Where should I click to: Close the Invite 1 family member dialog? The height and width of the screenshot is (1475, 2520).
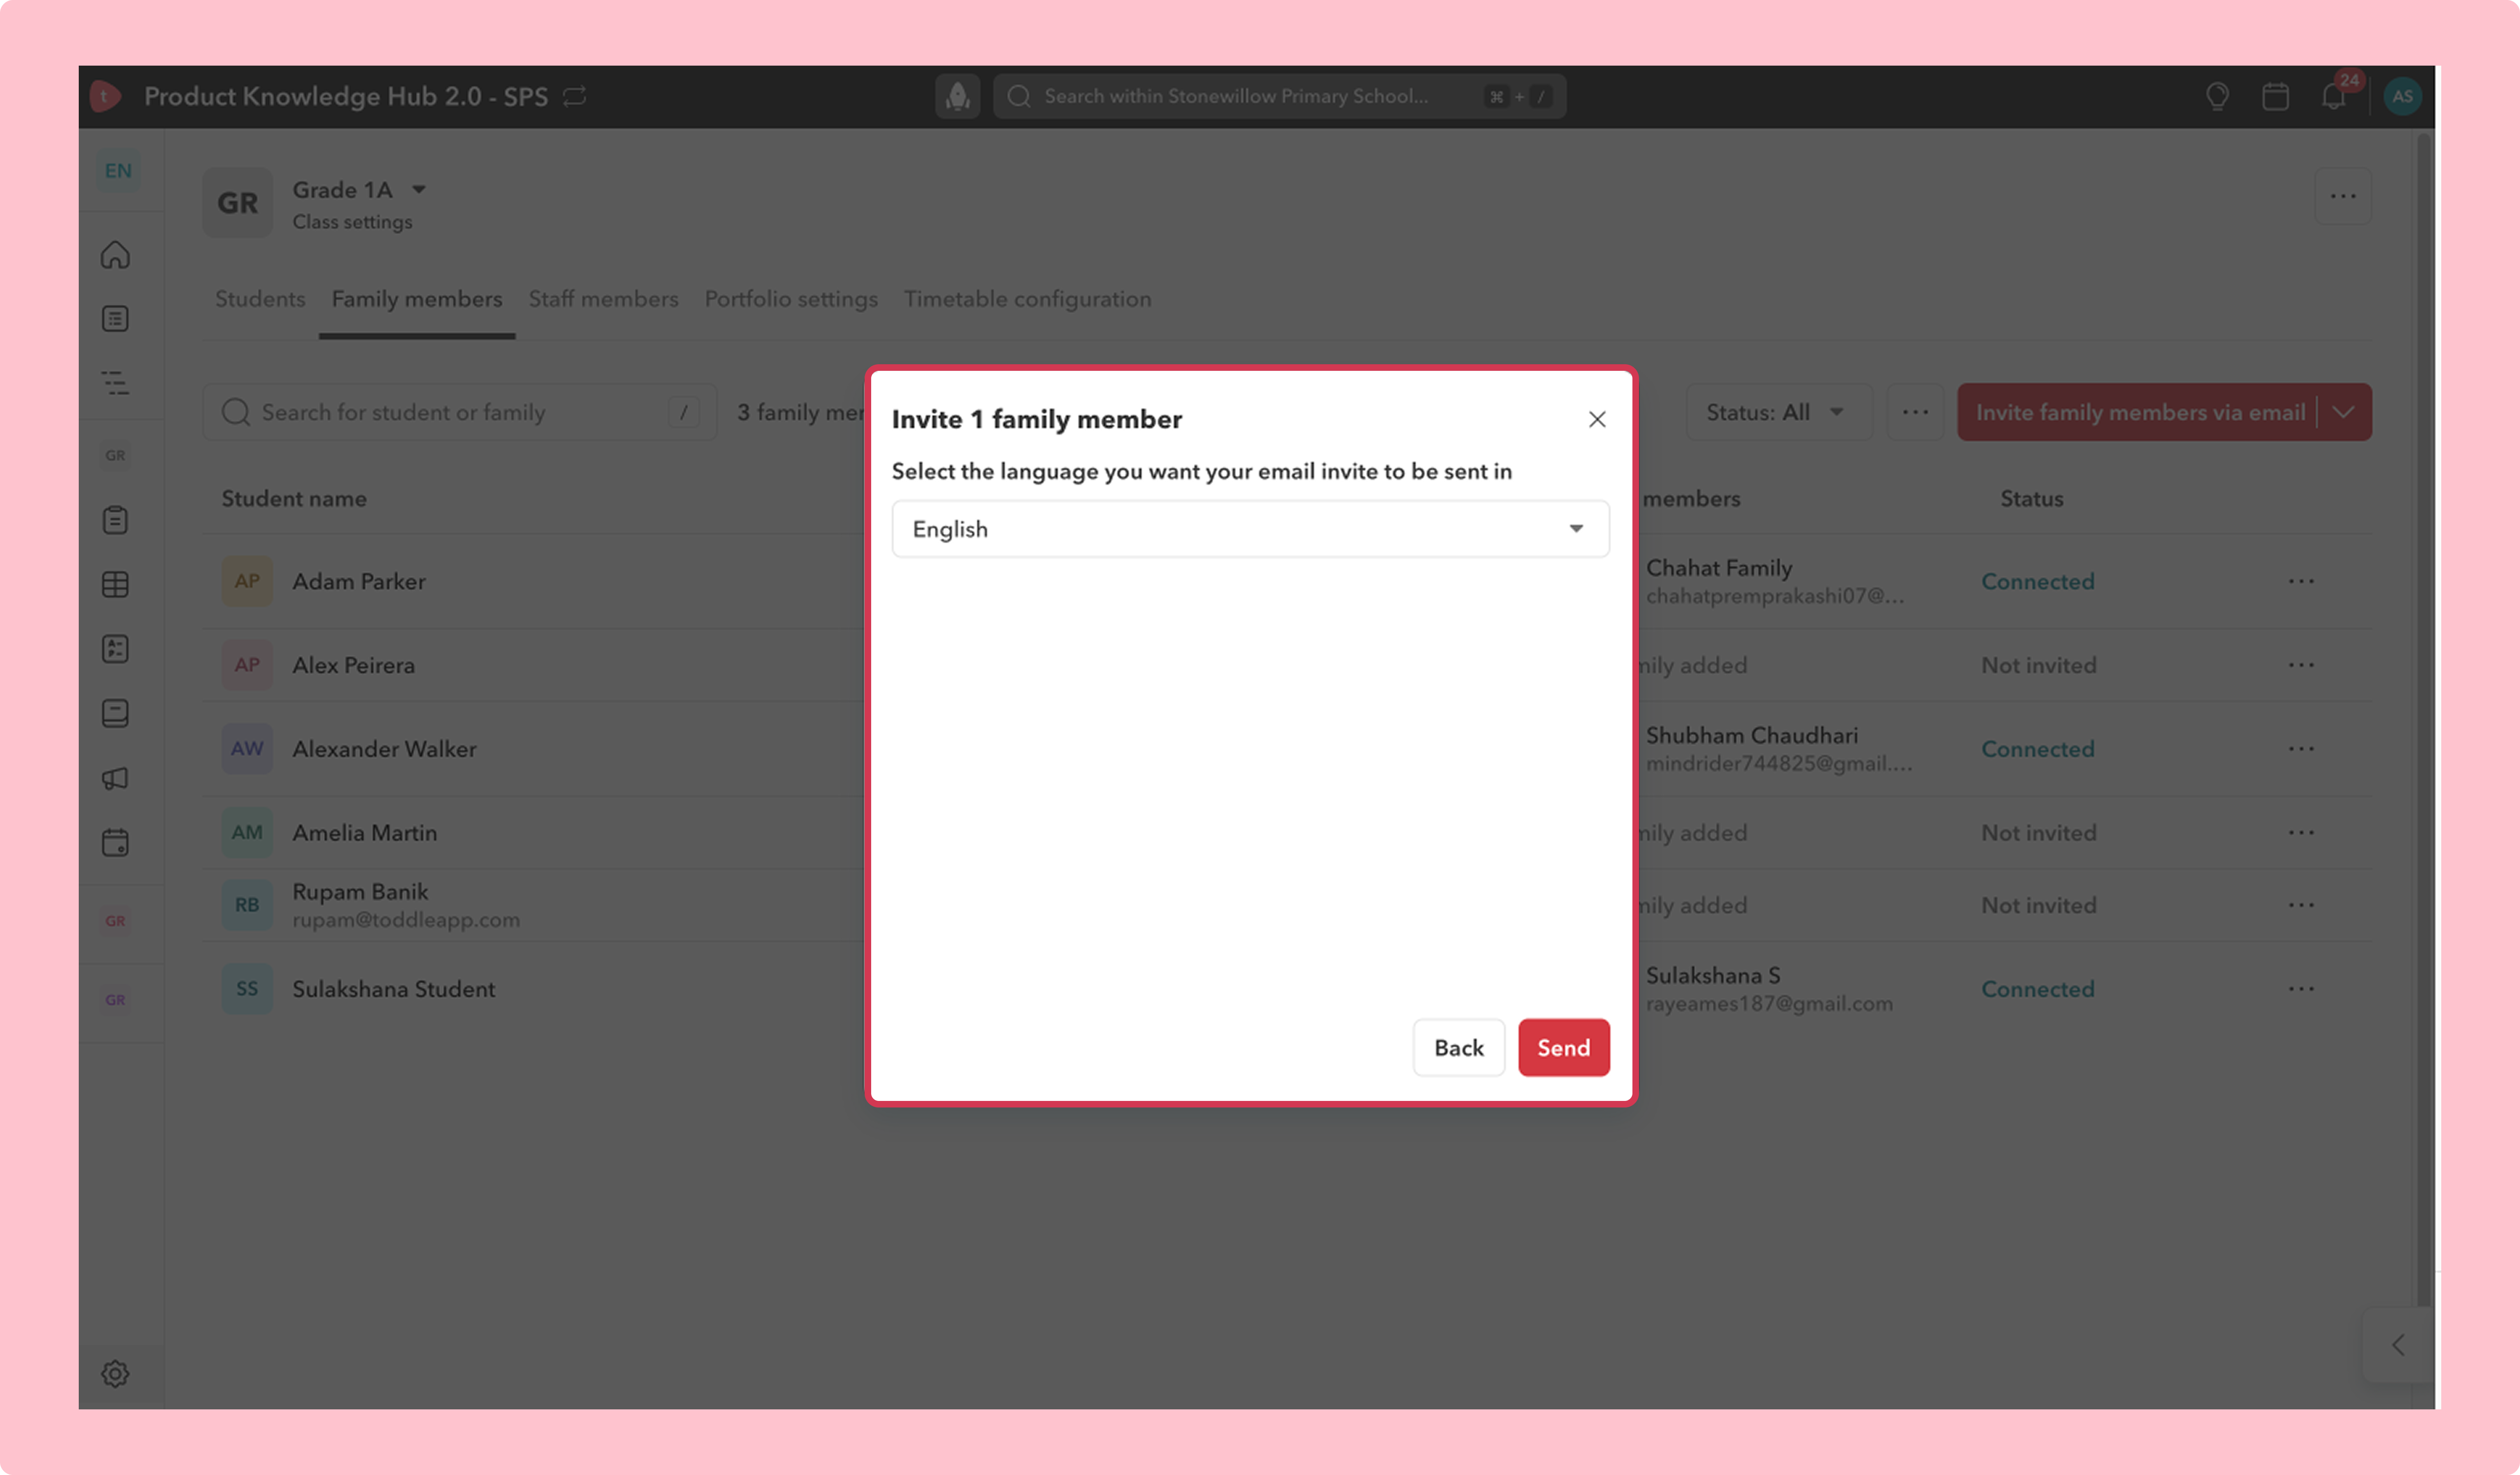coord(1597,420)
